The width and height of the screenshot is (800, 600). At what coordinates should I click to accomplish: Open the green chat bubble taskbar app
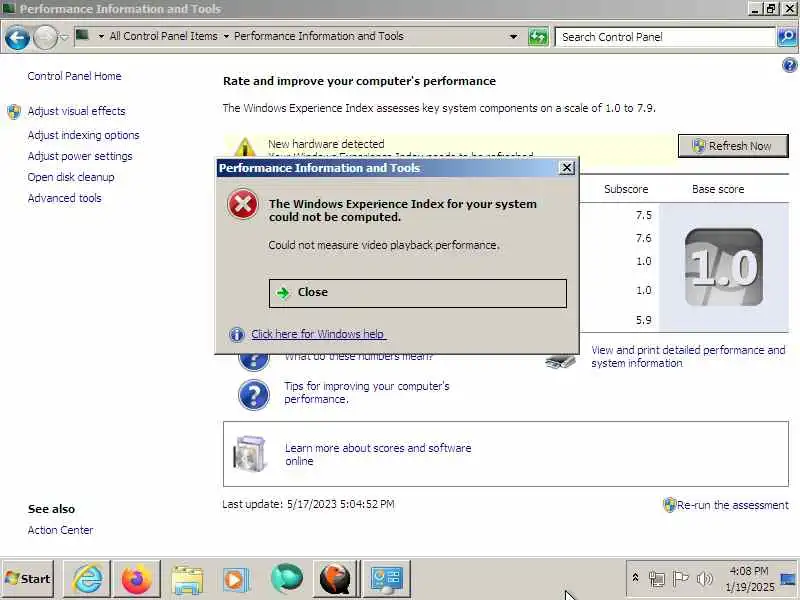[287, 579]
